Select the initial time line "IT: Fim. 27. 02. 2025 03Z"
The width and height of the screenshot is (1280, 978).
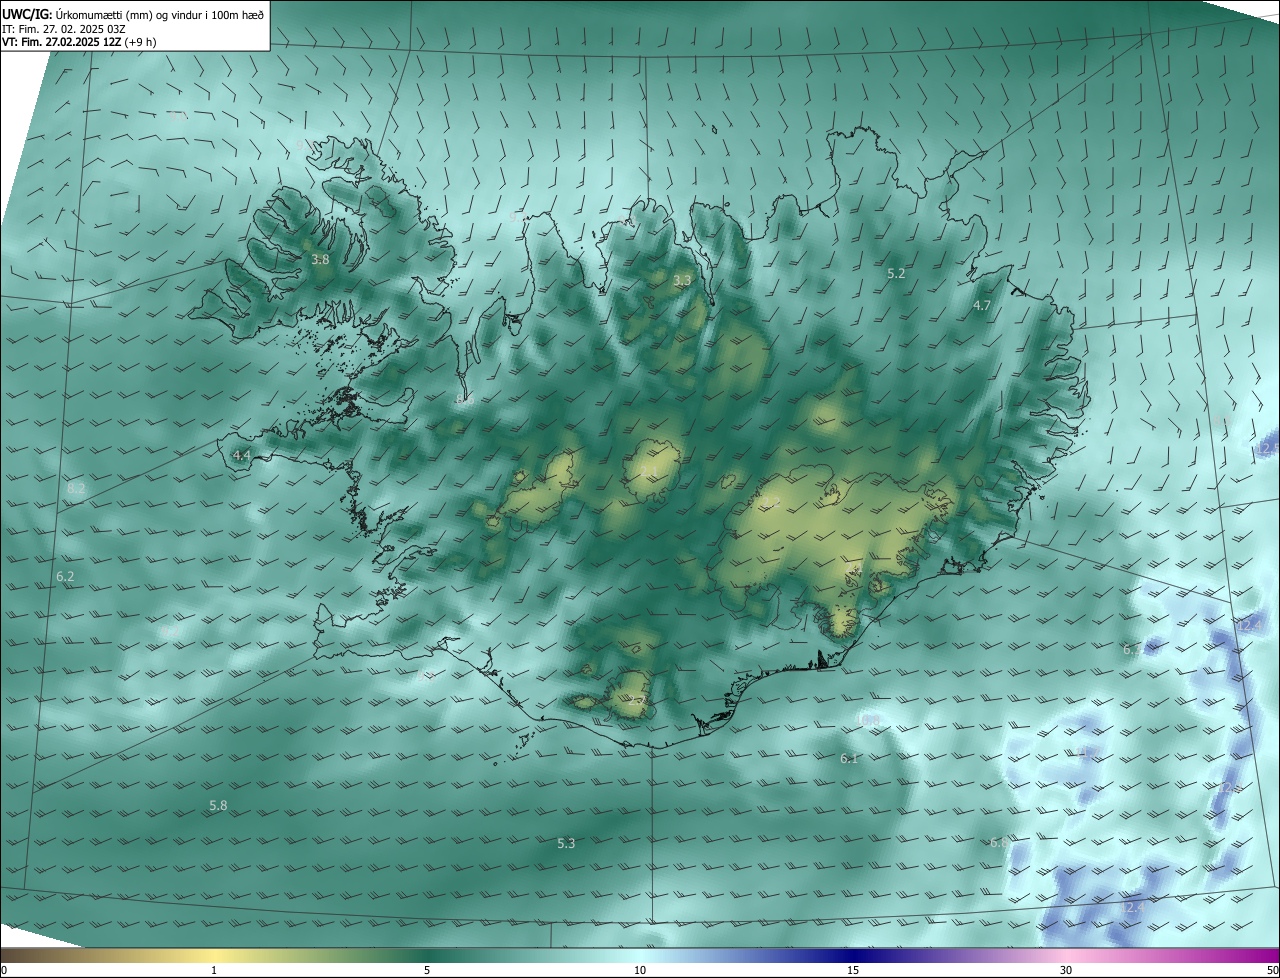pyautogui.click(x=64, y=29)
